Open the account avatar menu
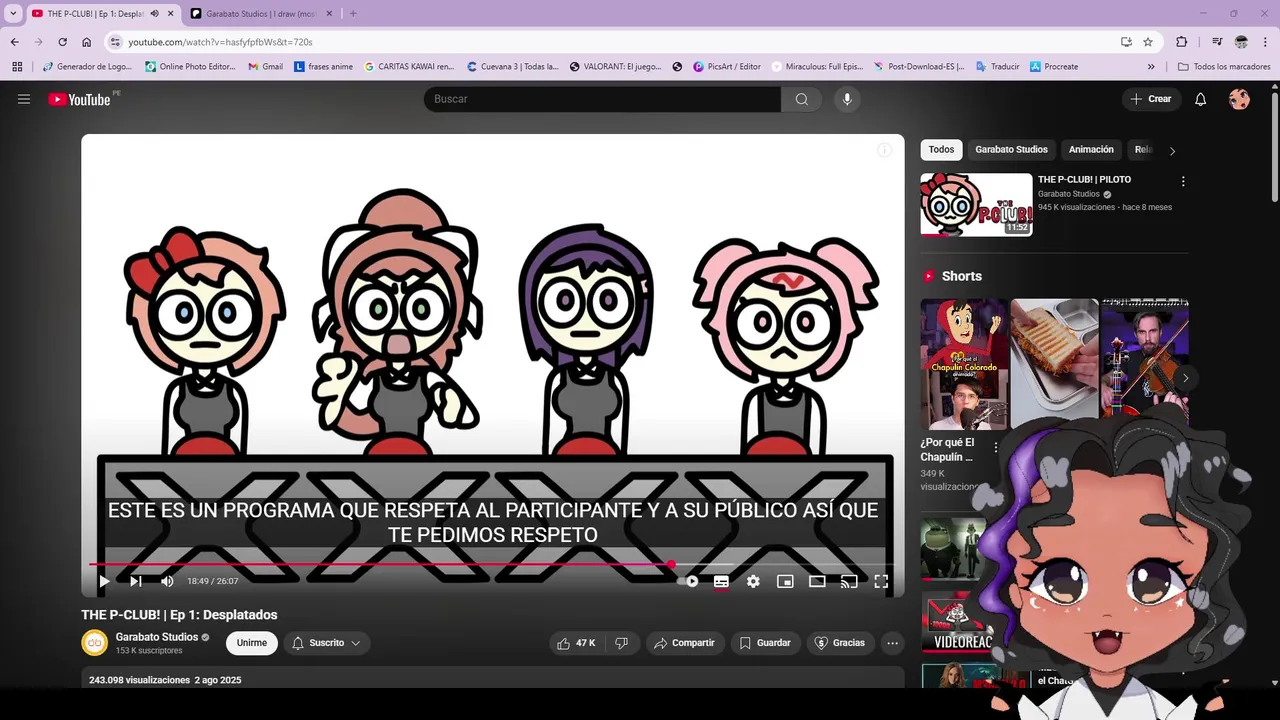The height and width of the screenshot is (720, 1280). pyautogui.click(x=1239, y=99)
